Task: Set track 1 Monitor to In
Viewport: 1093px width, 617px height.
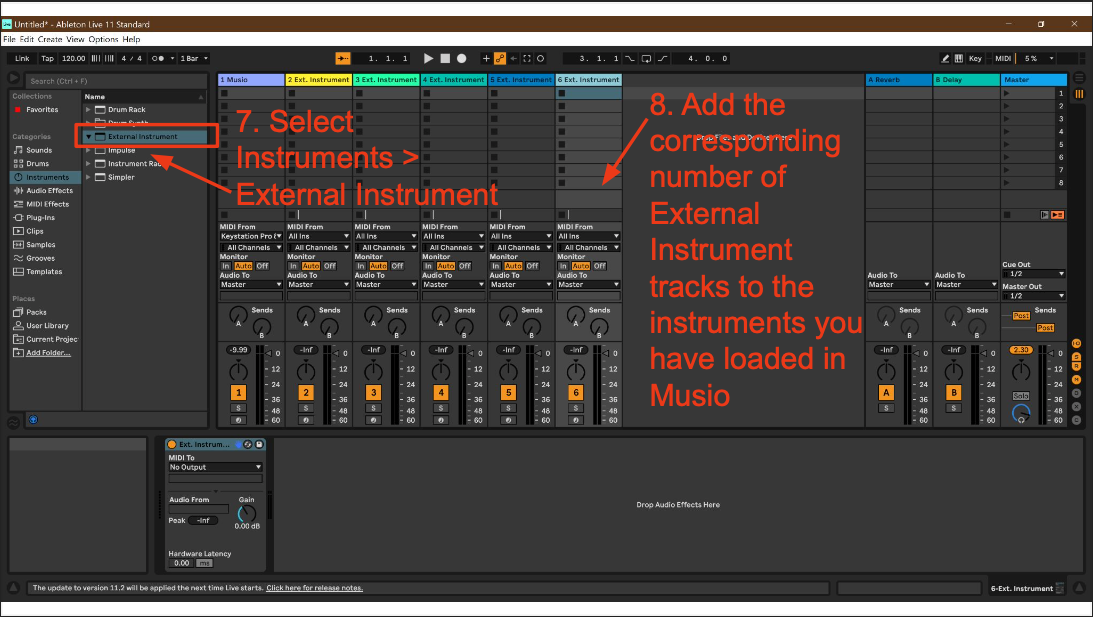Action: click(226, 266)
